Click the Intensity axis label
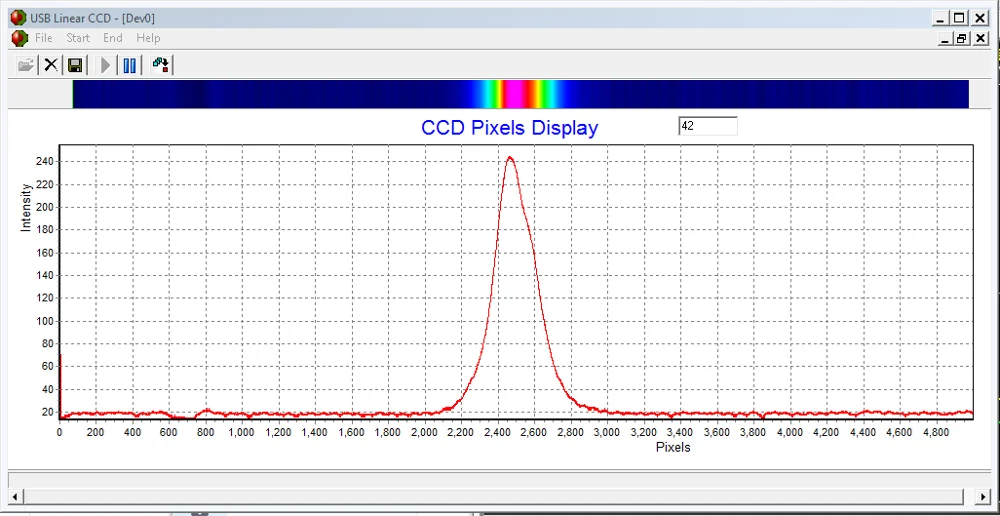 (x=26, y=207)
